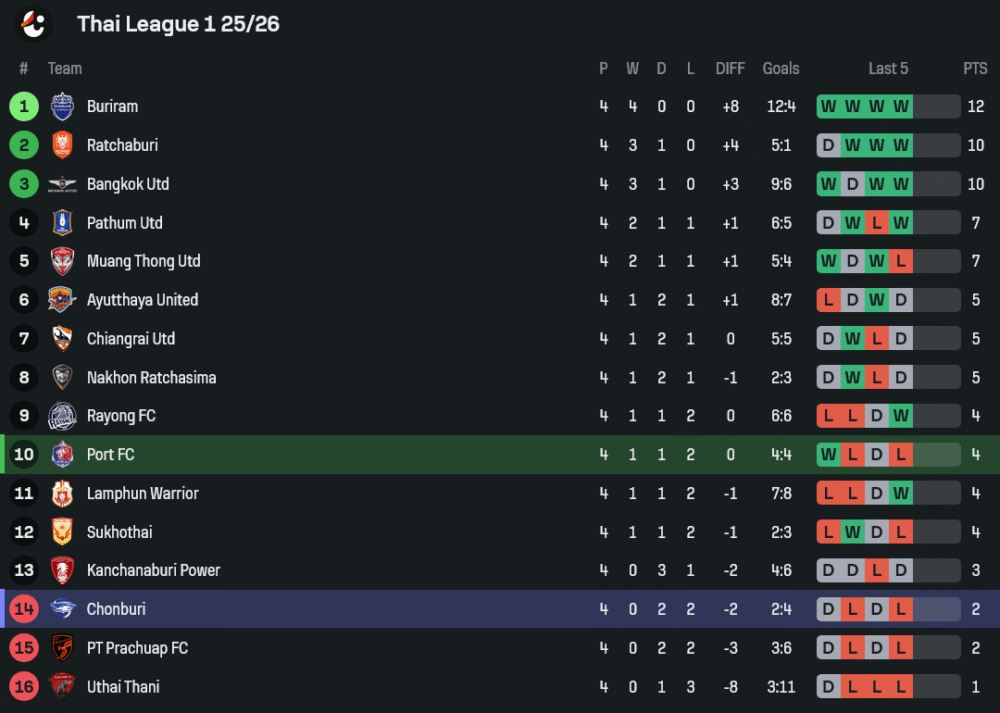The height and width of the screenshot is (713, 1000).
Task: Open the Nakhon Ratchasima team link
Action: coord(151,378)
